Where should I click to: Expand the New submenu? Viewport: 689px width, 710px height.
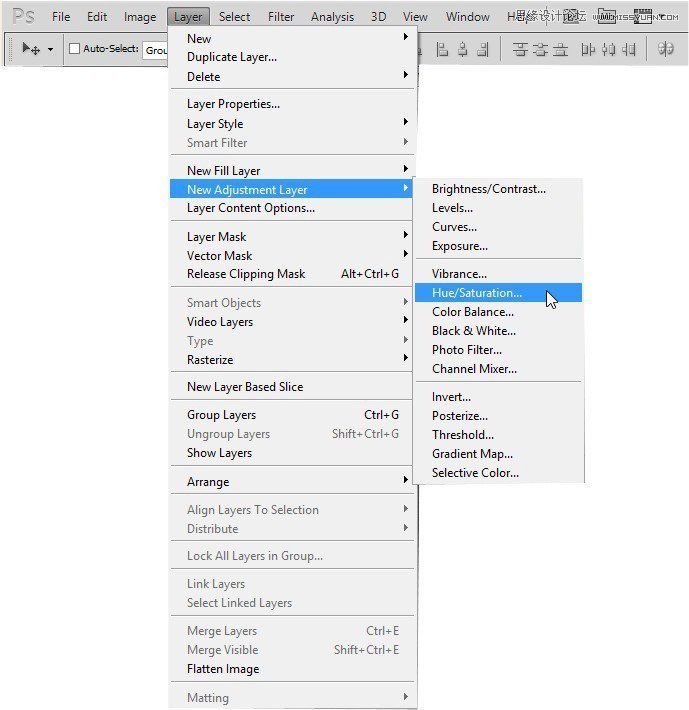[406, 36]
